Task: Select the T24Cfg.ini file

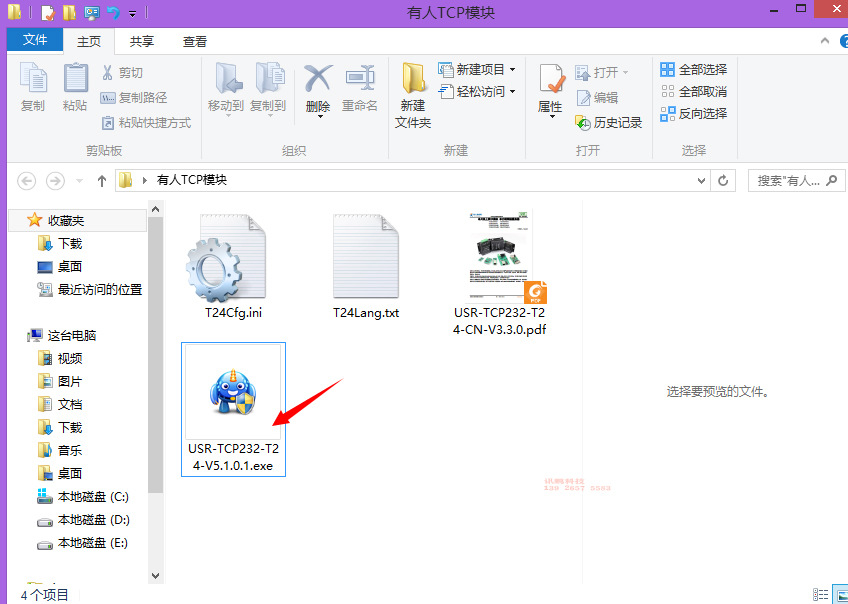Action: [x=233, y=265]
